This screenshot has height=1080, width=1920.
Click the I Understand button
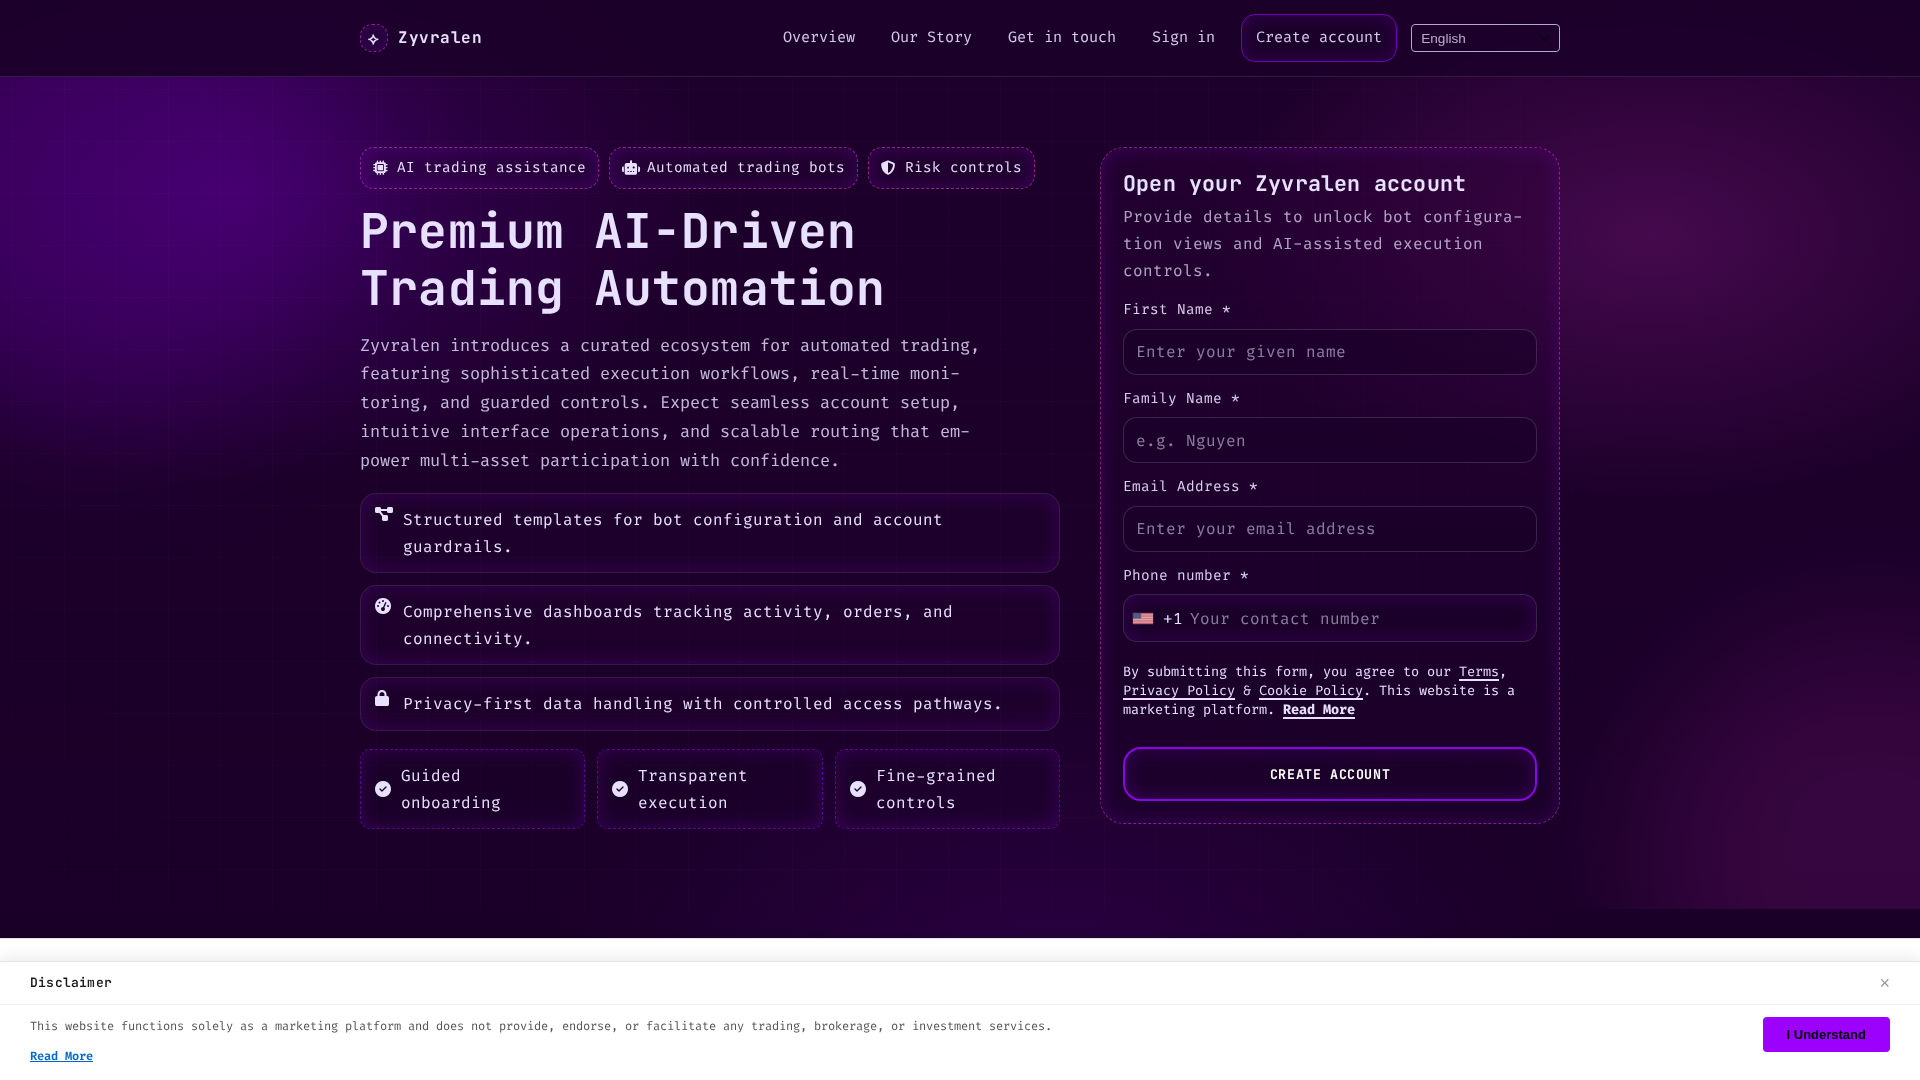click(1826, 1035)
